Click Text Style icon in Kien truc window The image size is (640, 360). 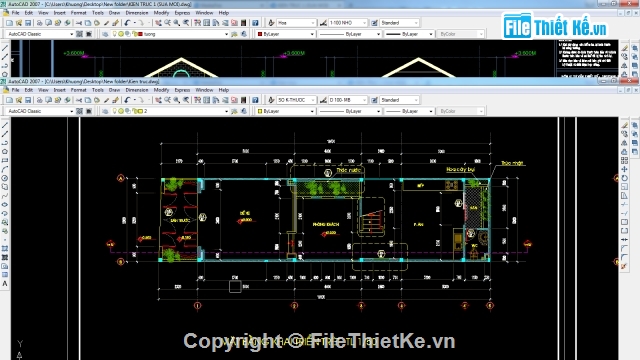(x=271, y=100)
